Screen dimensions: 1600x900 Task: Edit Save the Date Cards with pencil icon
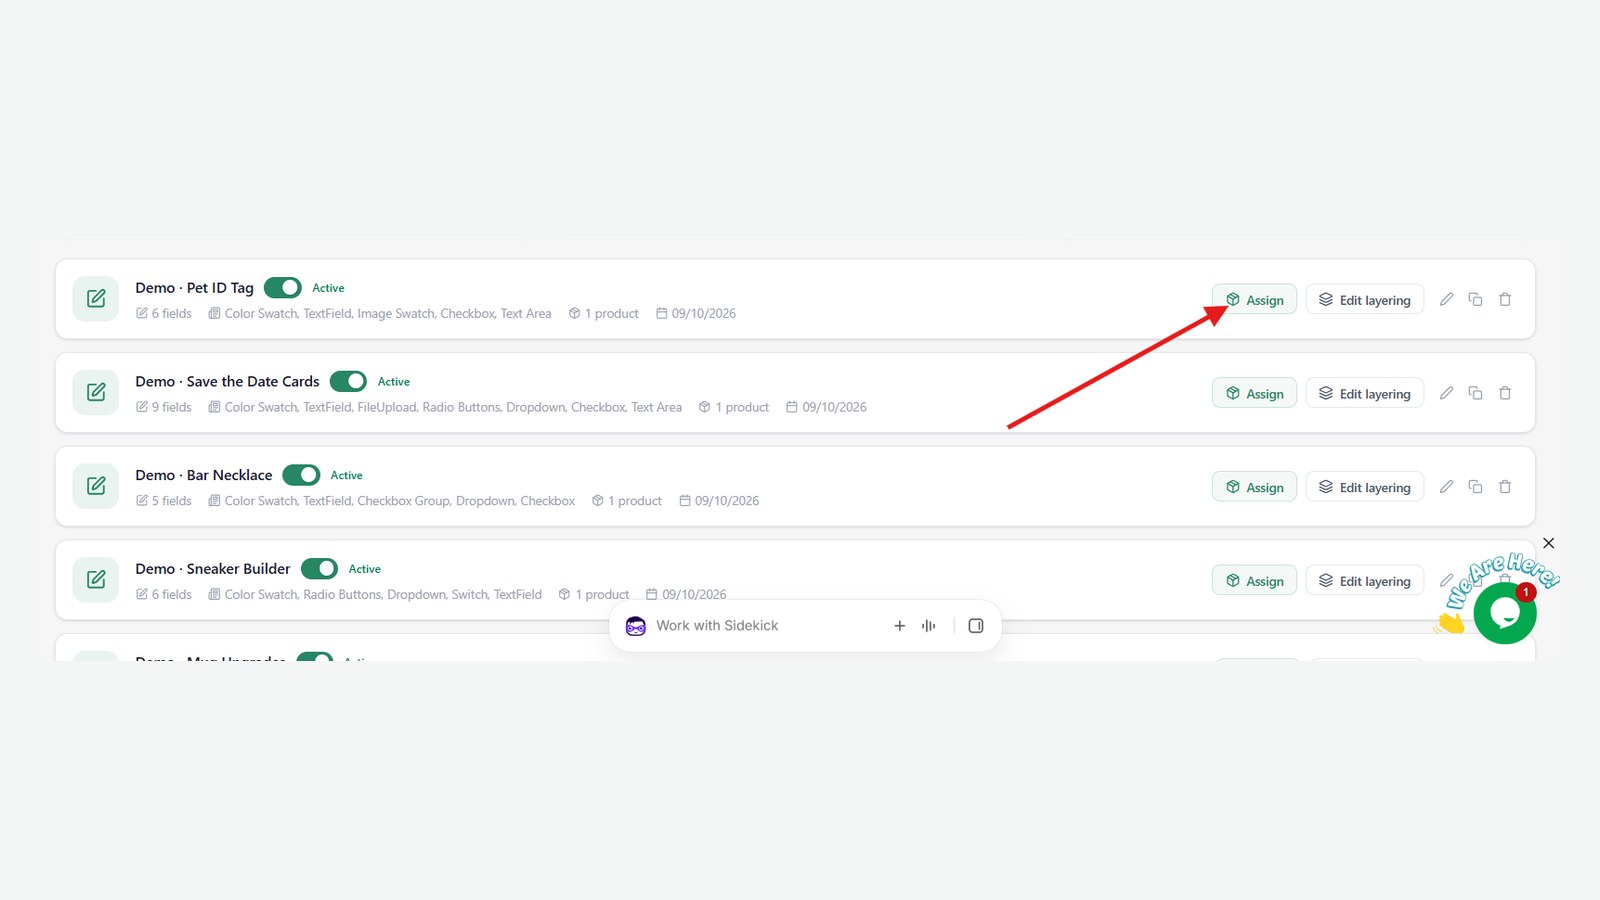tap(1446, 393)
